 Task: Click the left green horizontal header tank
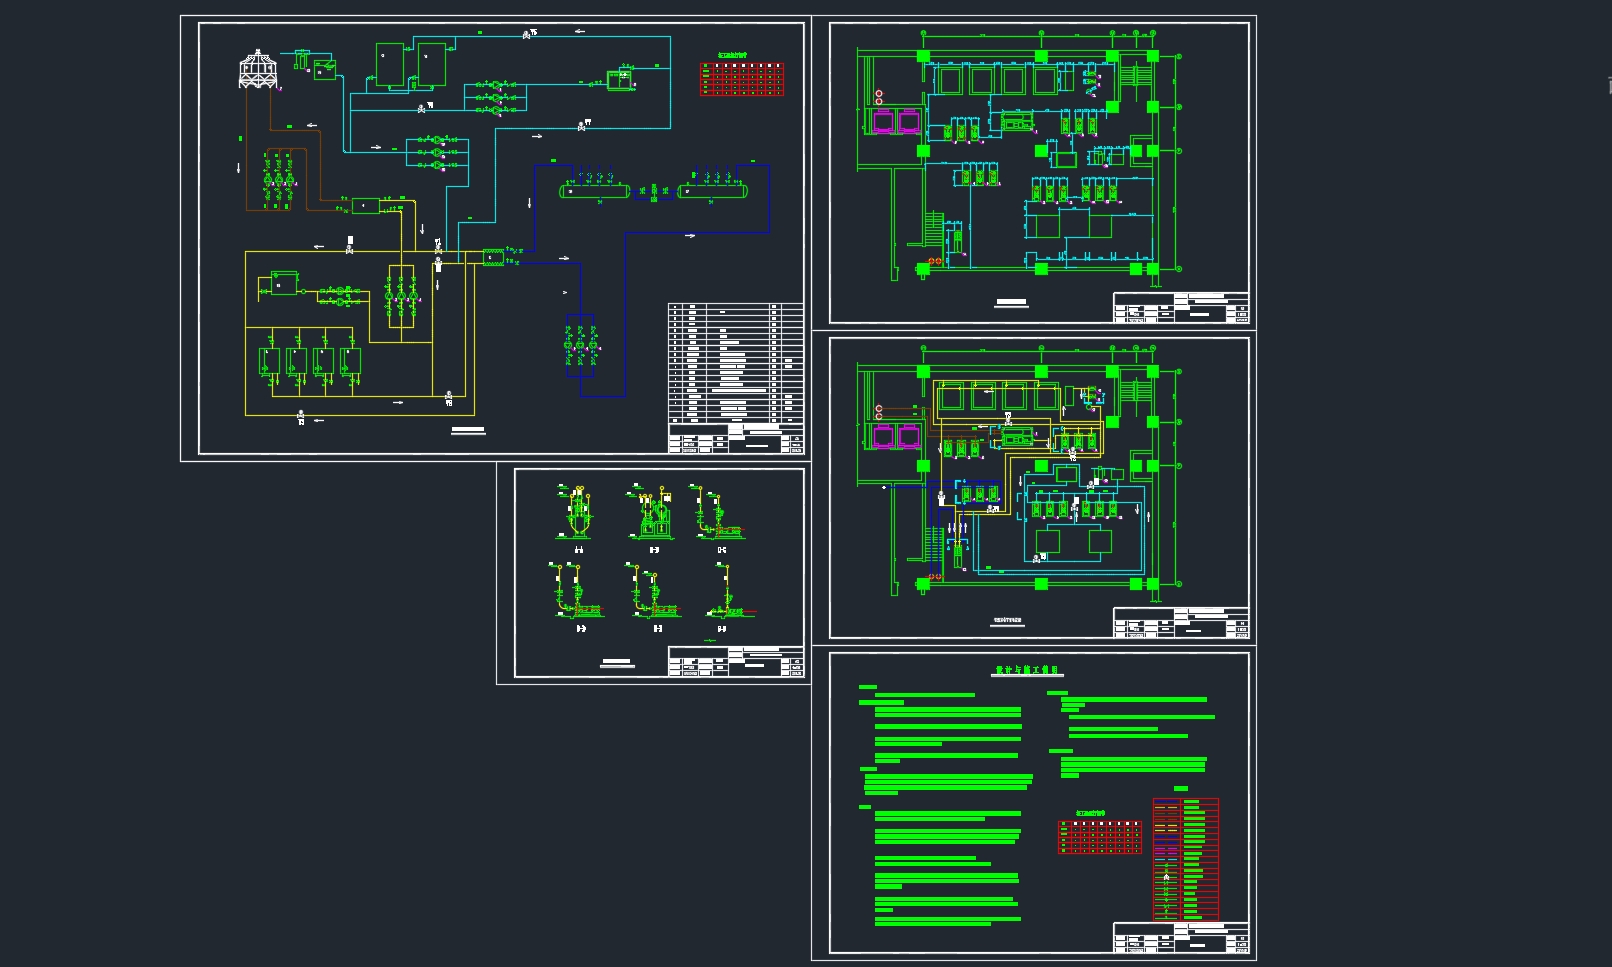click(x=592, y=189)
